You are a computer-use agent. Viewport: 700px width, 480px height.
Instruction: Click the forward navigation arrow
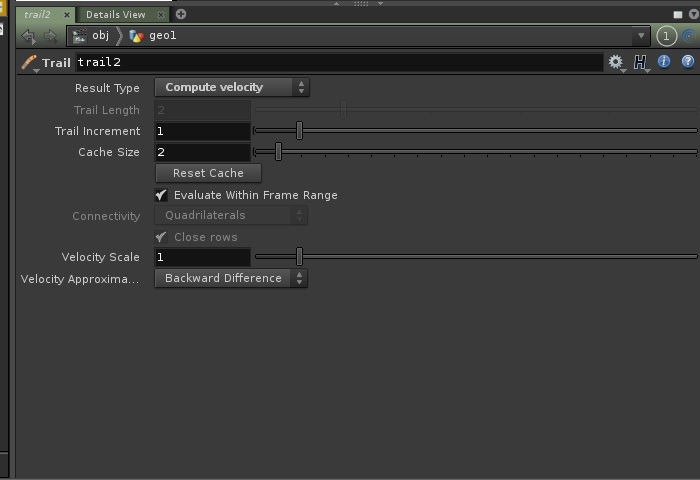point(49,36)
